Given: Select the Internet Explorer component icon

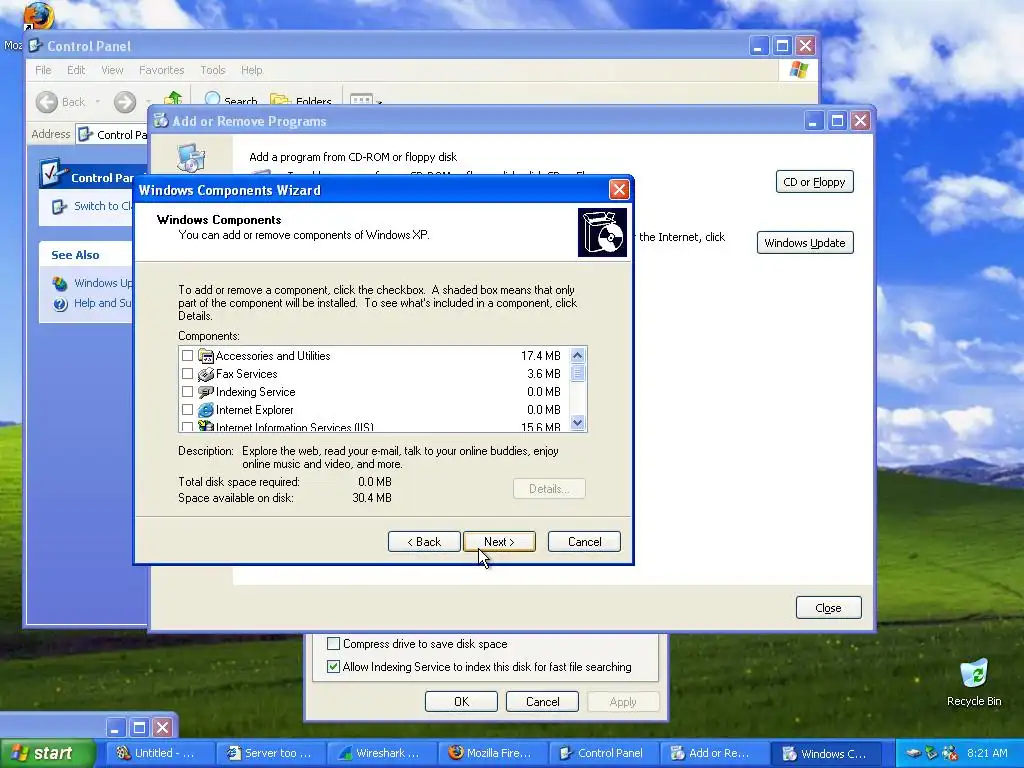Looking at the screenshot, I should coord(206,409).
